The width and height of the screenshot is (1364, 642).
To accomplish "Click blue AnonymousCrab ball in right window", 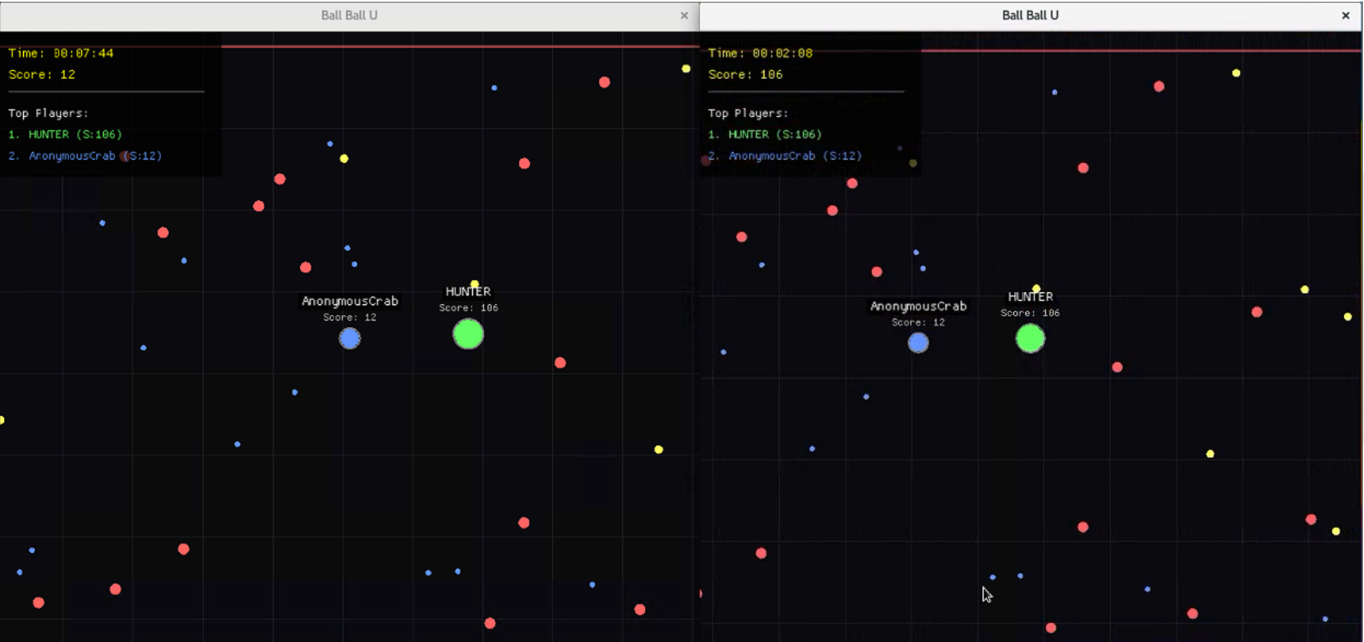I will click(x=918, y=343).
